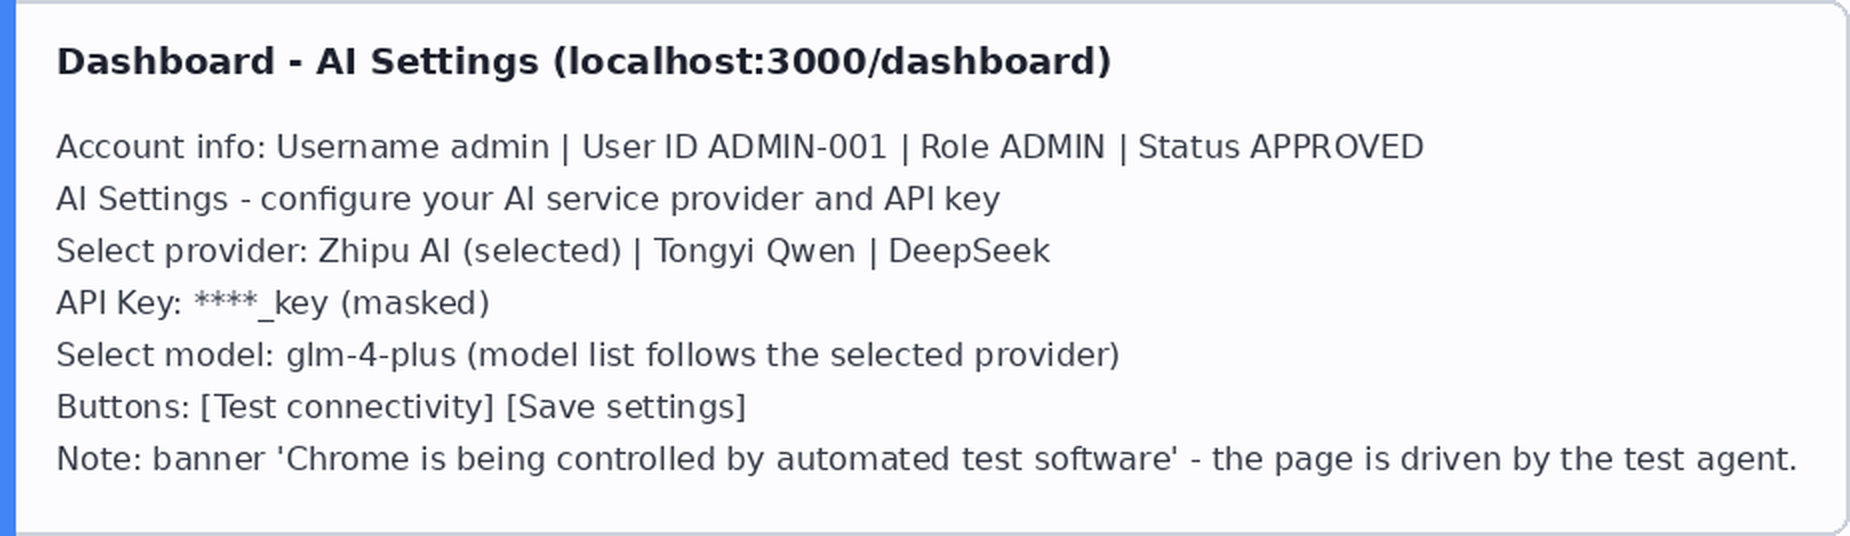Choose Tongyi Qwen as provider
The image size is (1850, 536).
[x=754, y=251]
